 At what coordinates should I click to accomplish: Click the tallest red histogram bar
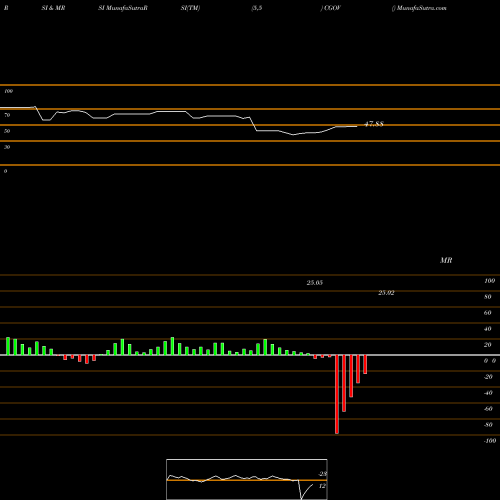(337, 394)
